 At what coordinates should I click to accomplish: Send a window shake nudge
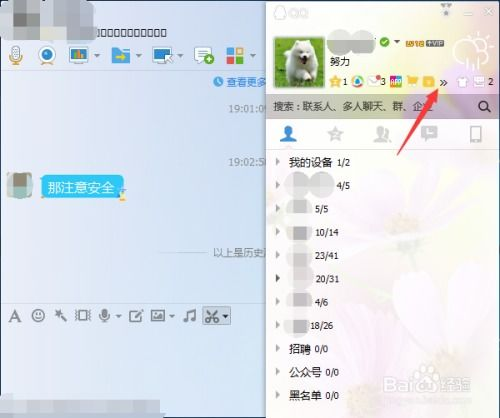pyautogui.click(x=83, y=315)
